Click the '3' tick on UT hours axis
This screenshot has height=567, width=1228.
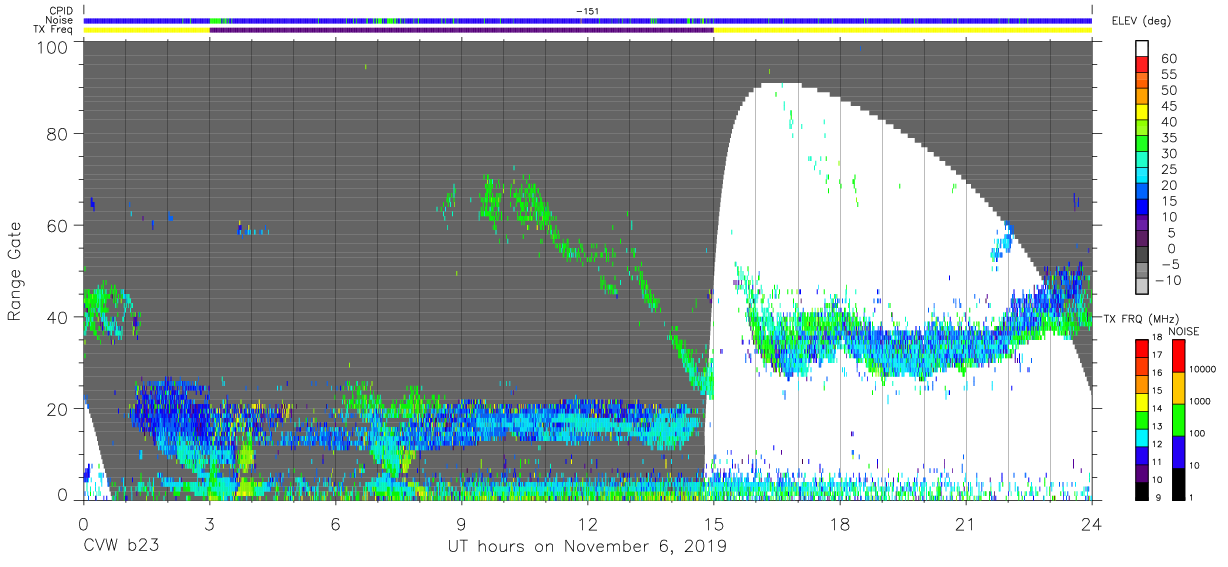[209, 524]
